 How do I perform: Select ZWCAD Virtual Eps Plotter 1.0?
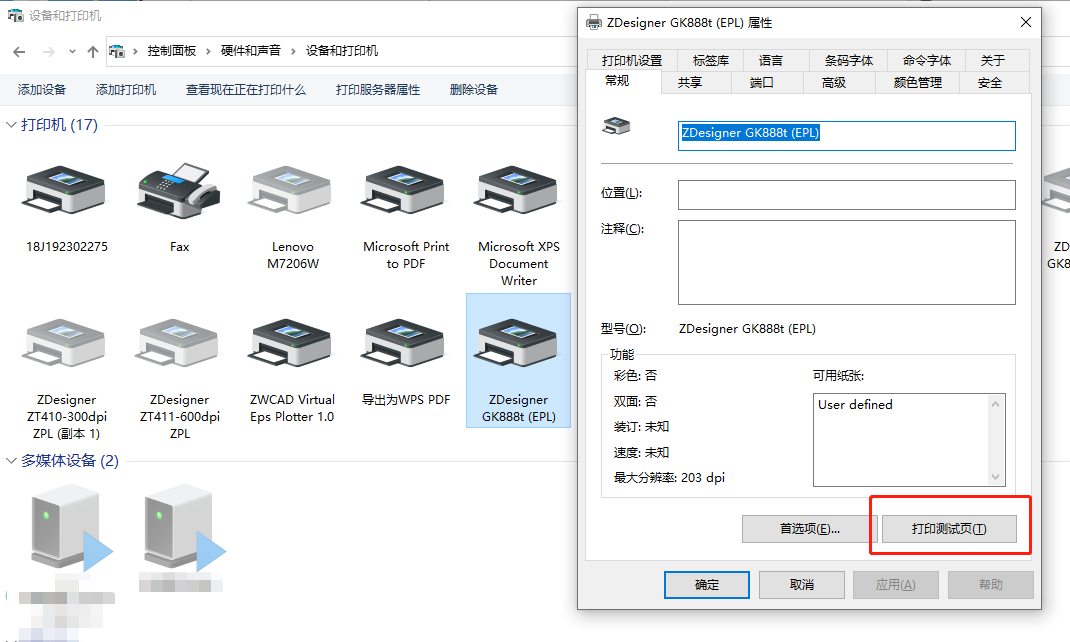(x=292, y=348)
